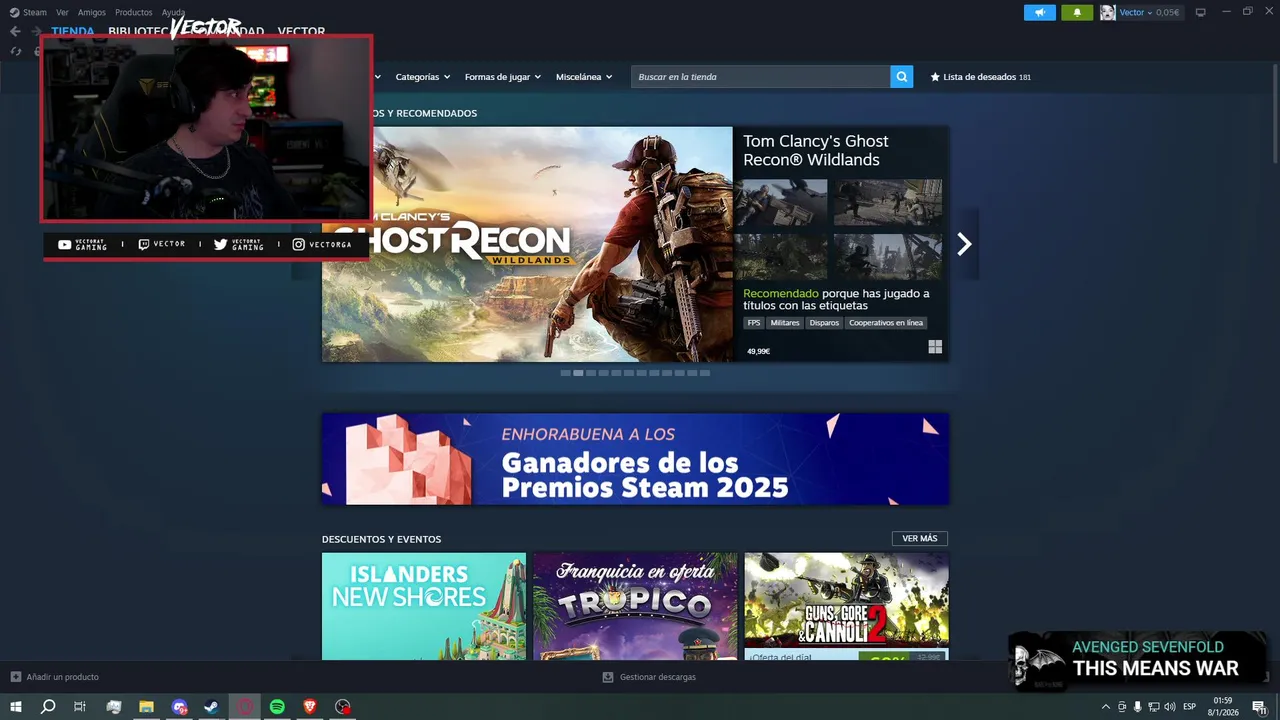Show hidden system tray icons chevron
The height and width of the screenshot is (720, 1280).
click(1105, 707)
